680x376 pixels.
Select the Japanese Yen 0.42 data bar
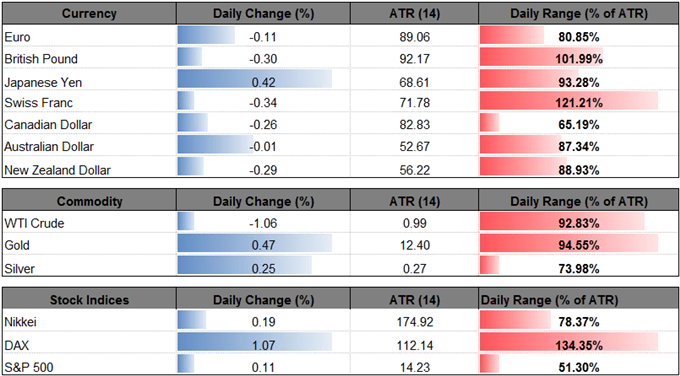[255, 82]
